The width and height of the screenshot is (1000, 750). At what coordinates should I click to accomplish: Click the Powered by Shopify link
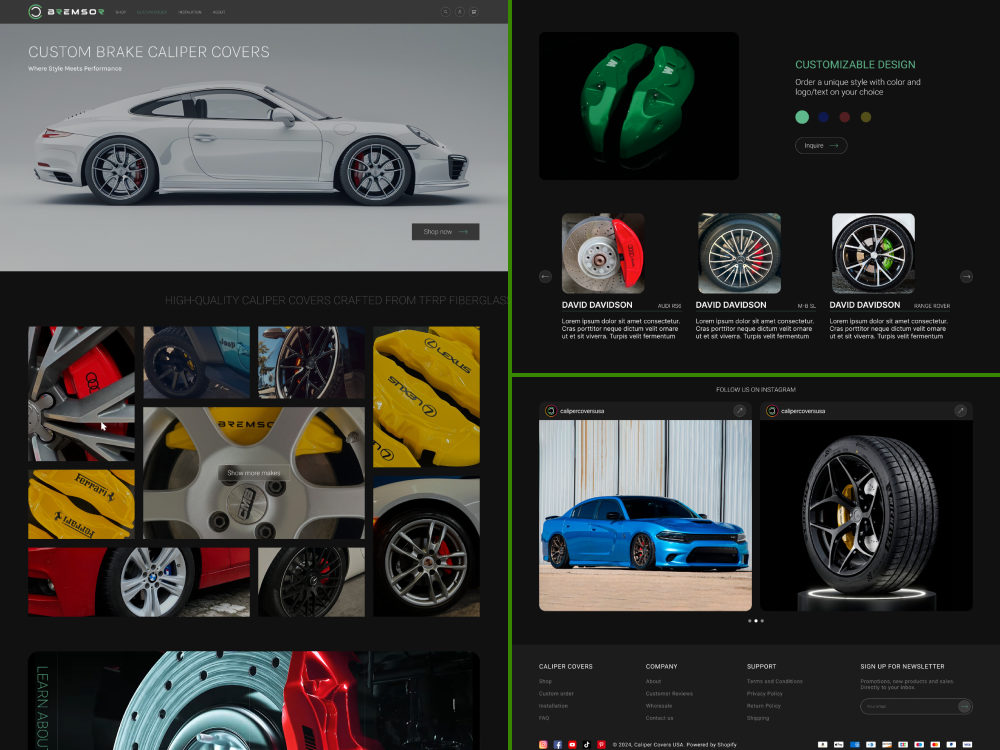point(711,744)
